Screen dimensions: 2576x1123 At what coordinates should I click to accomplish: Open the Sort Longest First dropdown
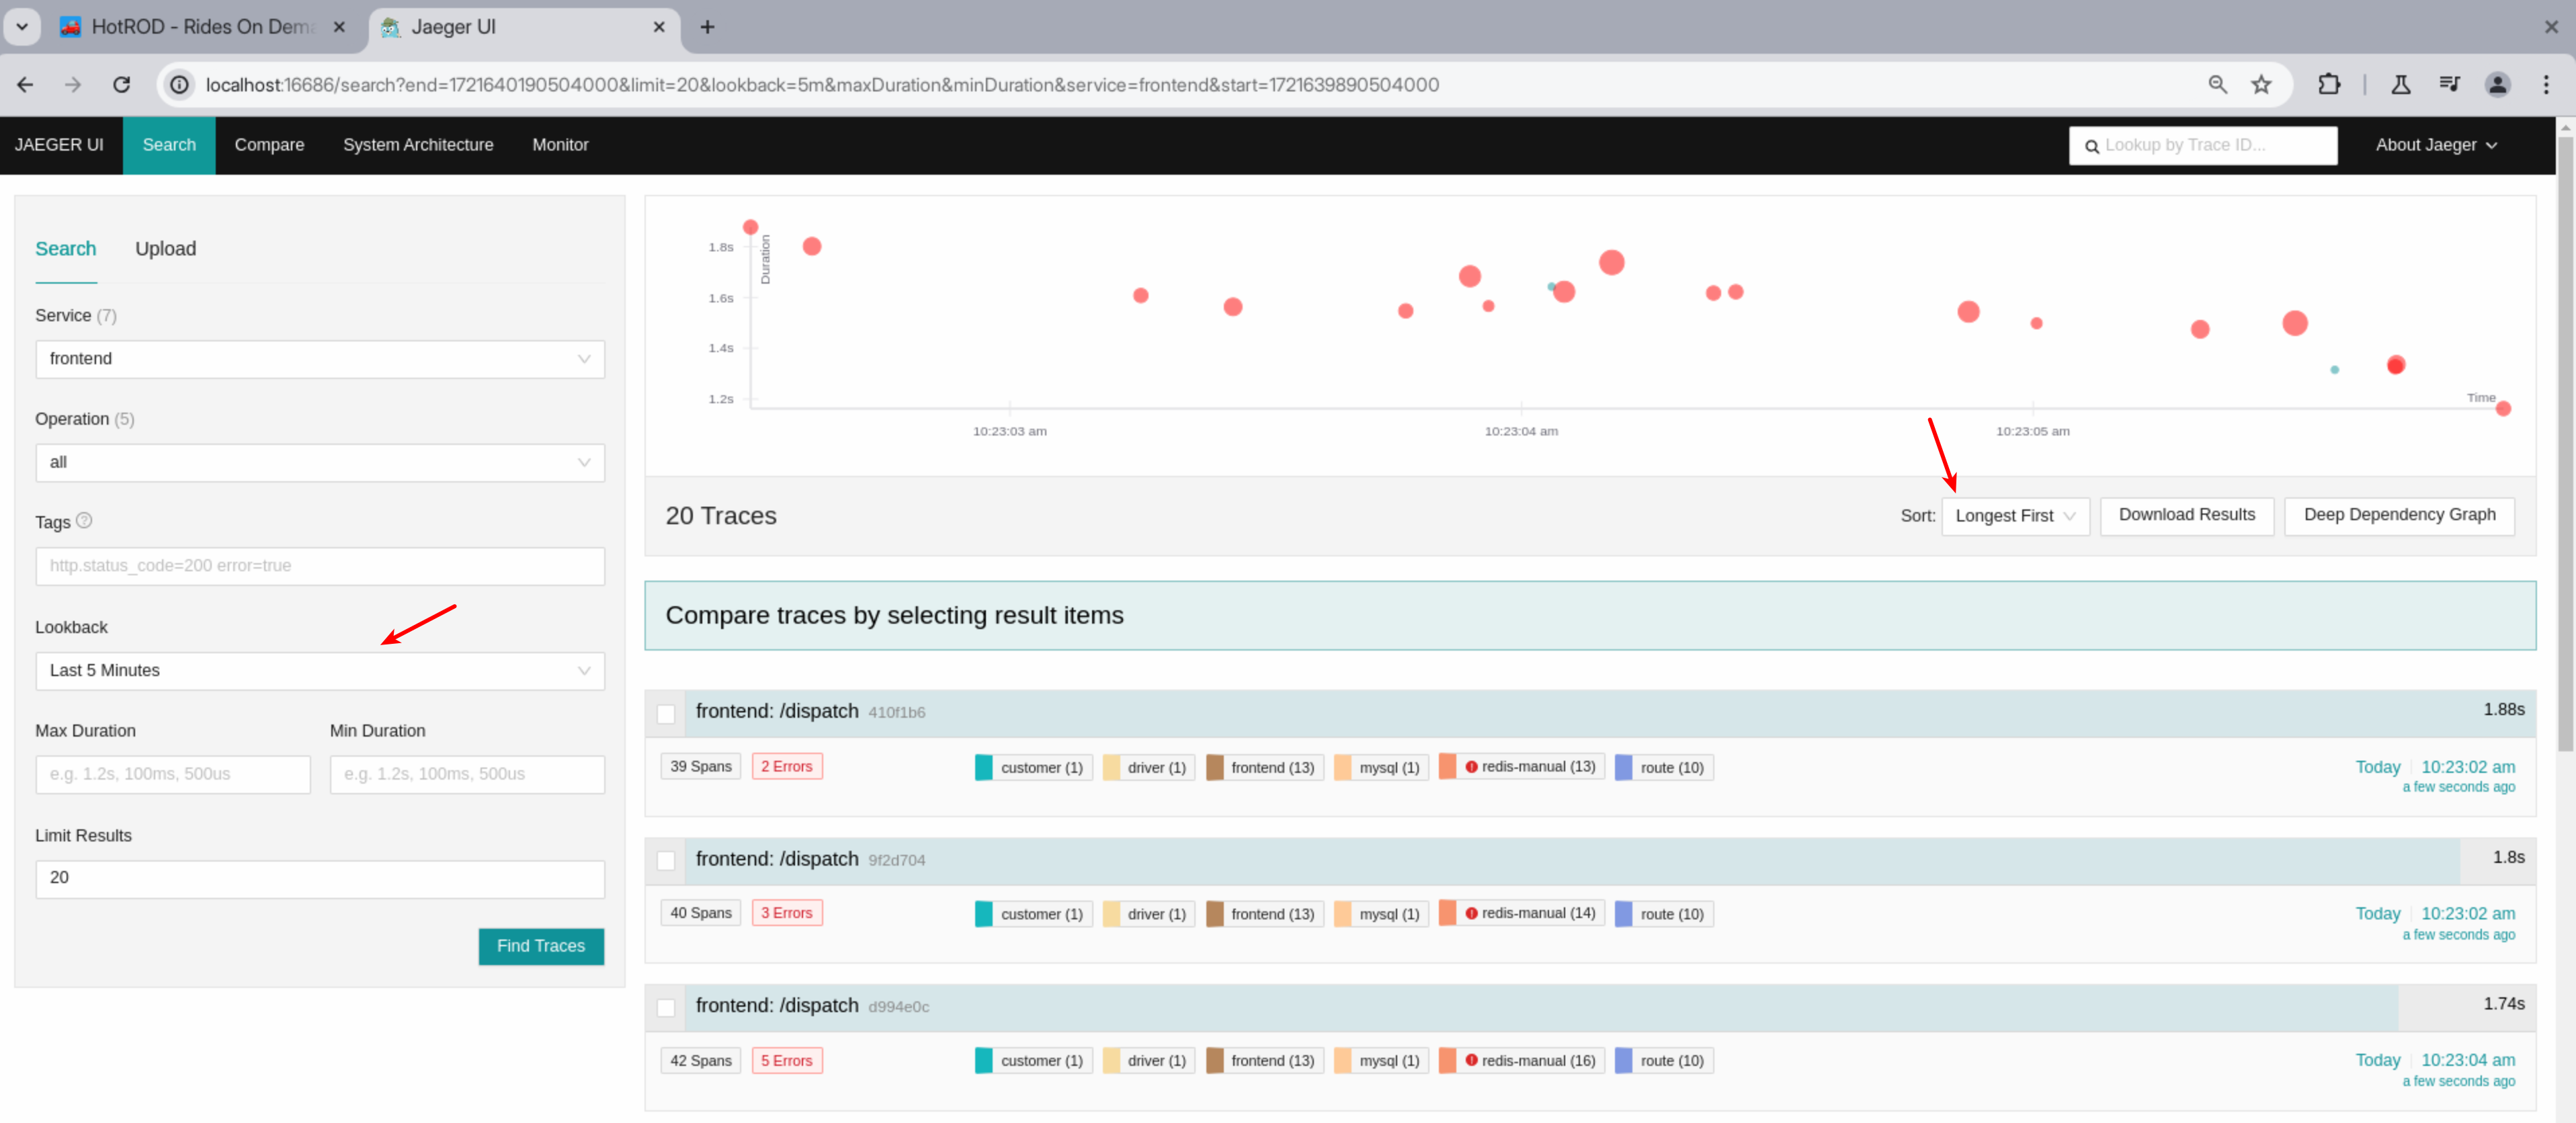2014,516
